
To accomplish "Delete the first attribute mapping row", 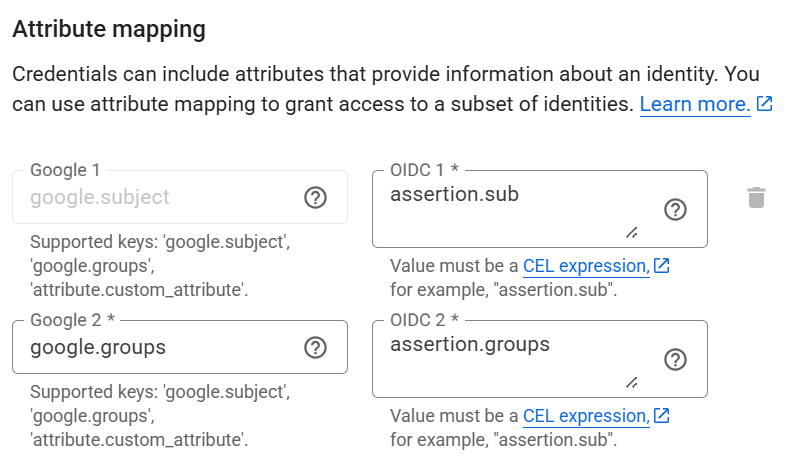I will (756, 197).
